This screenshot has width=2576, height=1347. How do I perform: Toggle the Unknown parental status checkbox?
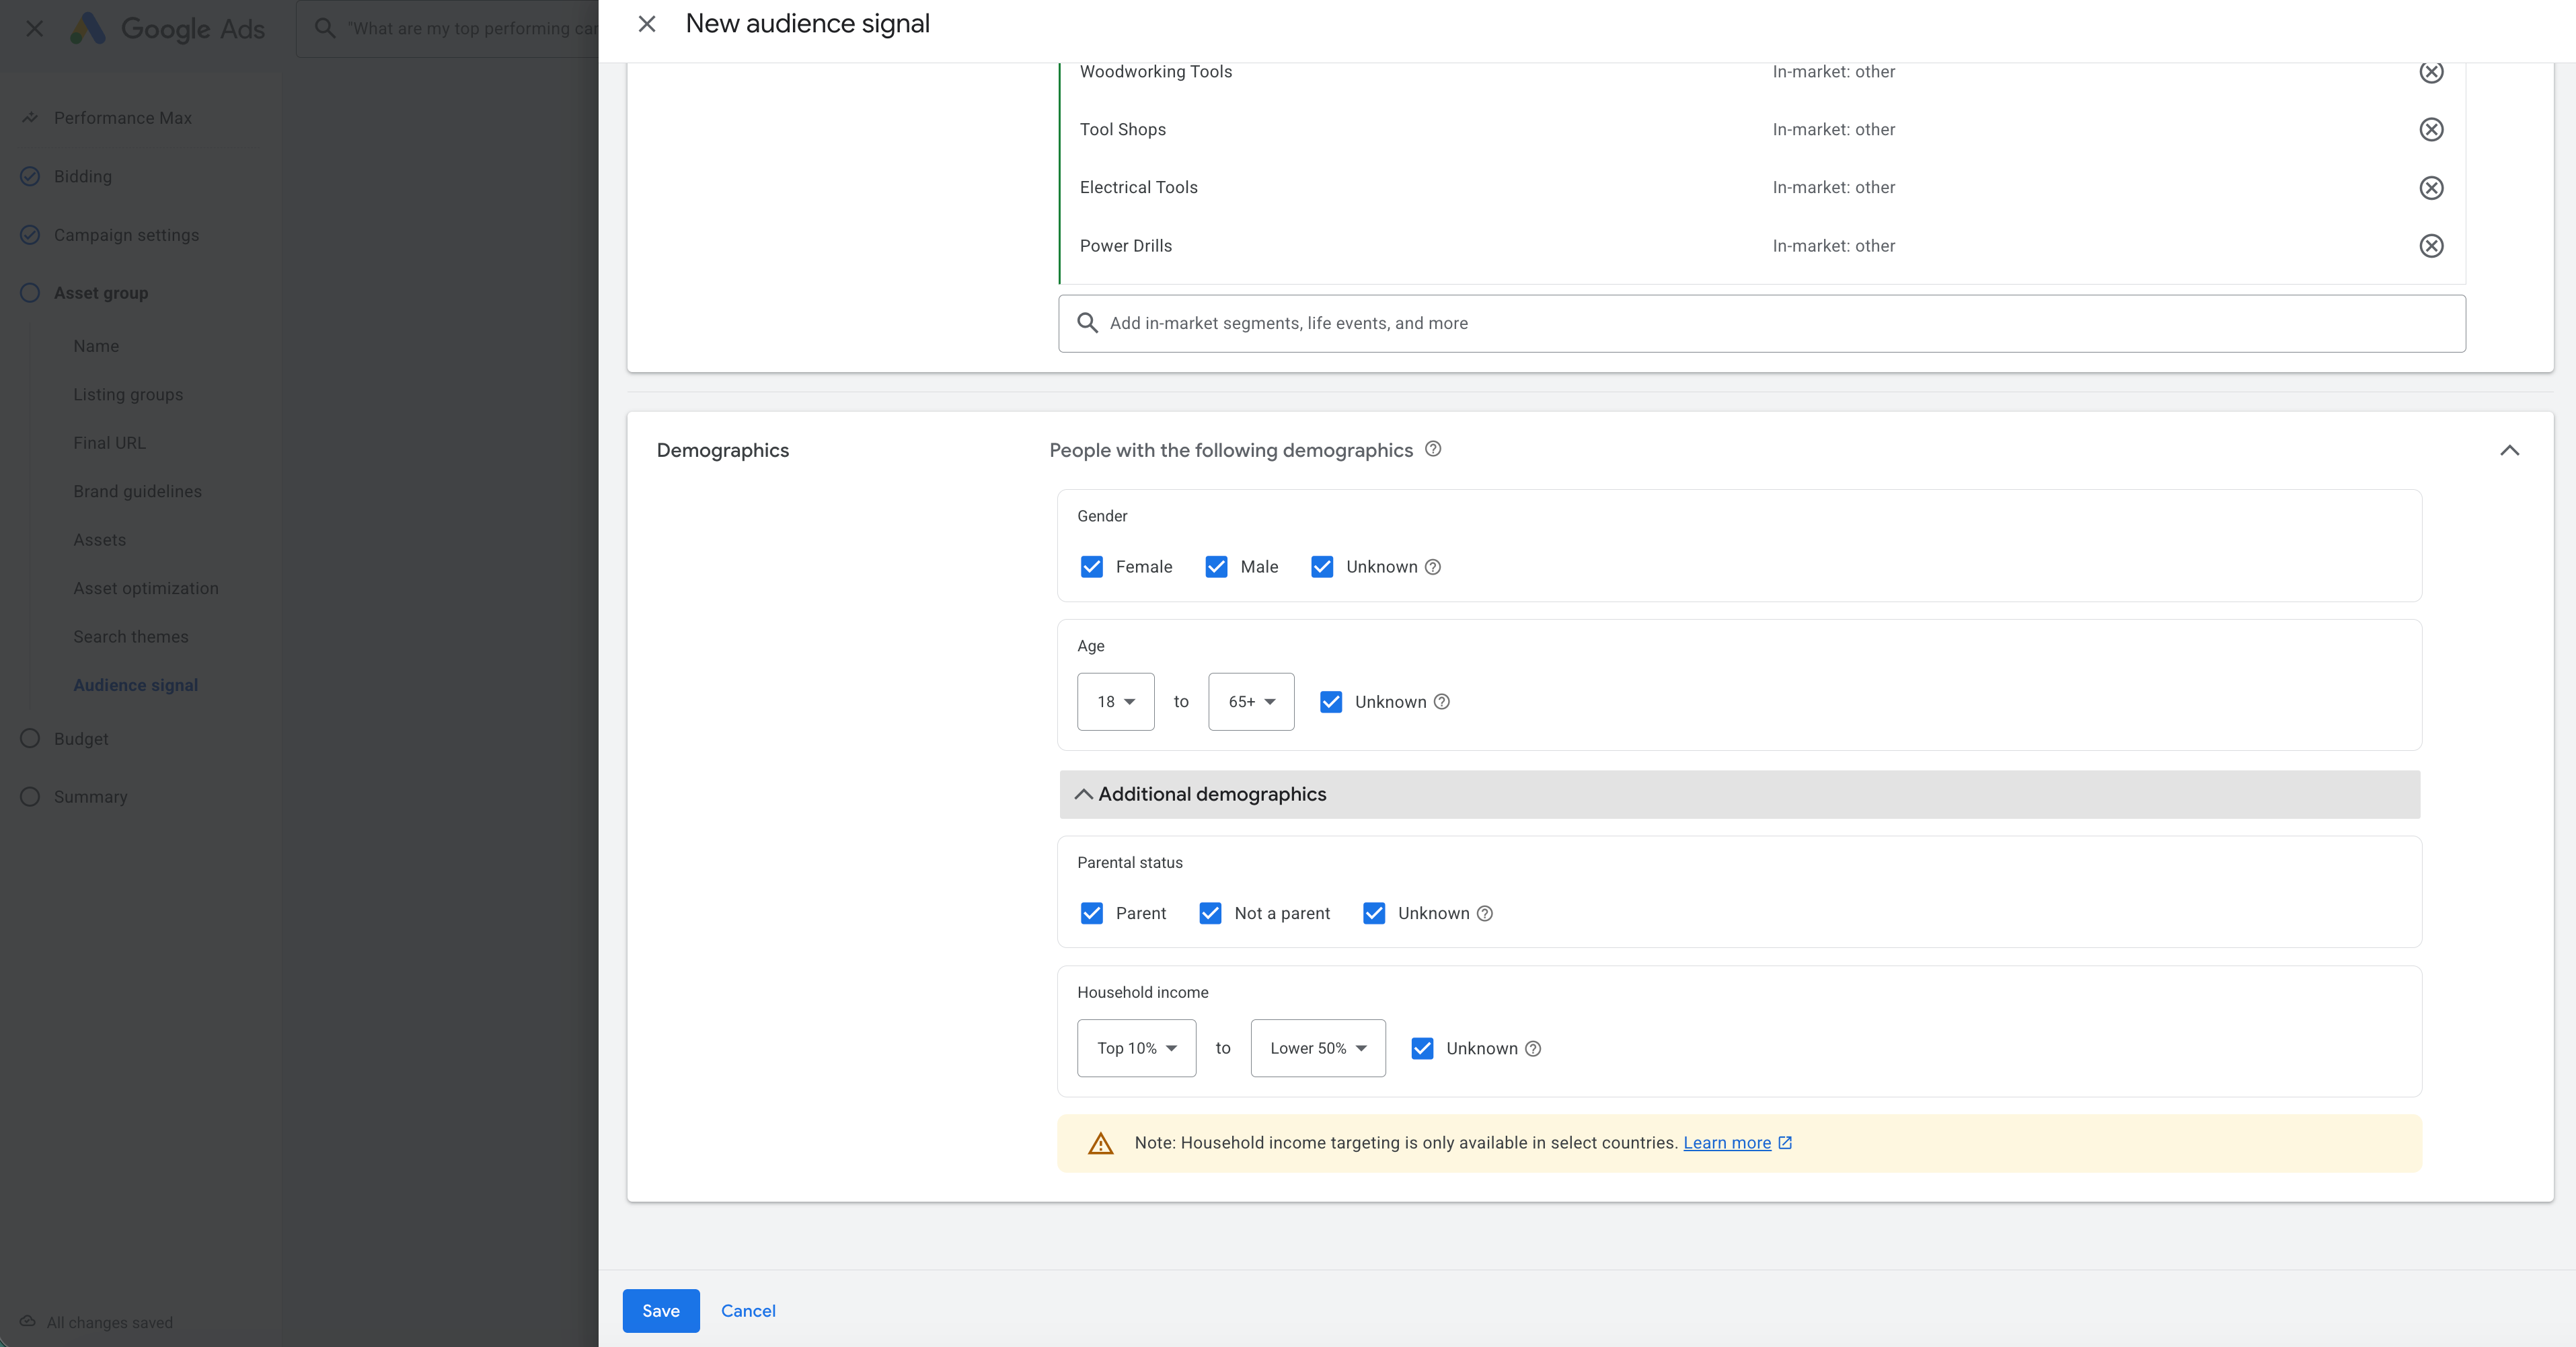pos(1374,913)
